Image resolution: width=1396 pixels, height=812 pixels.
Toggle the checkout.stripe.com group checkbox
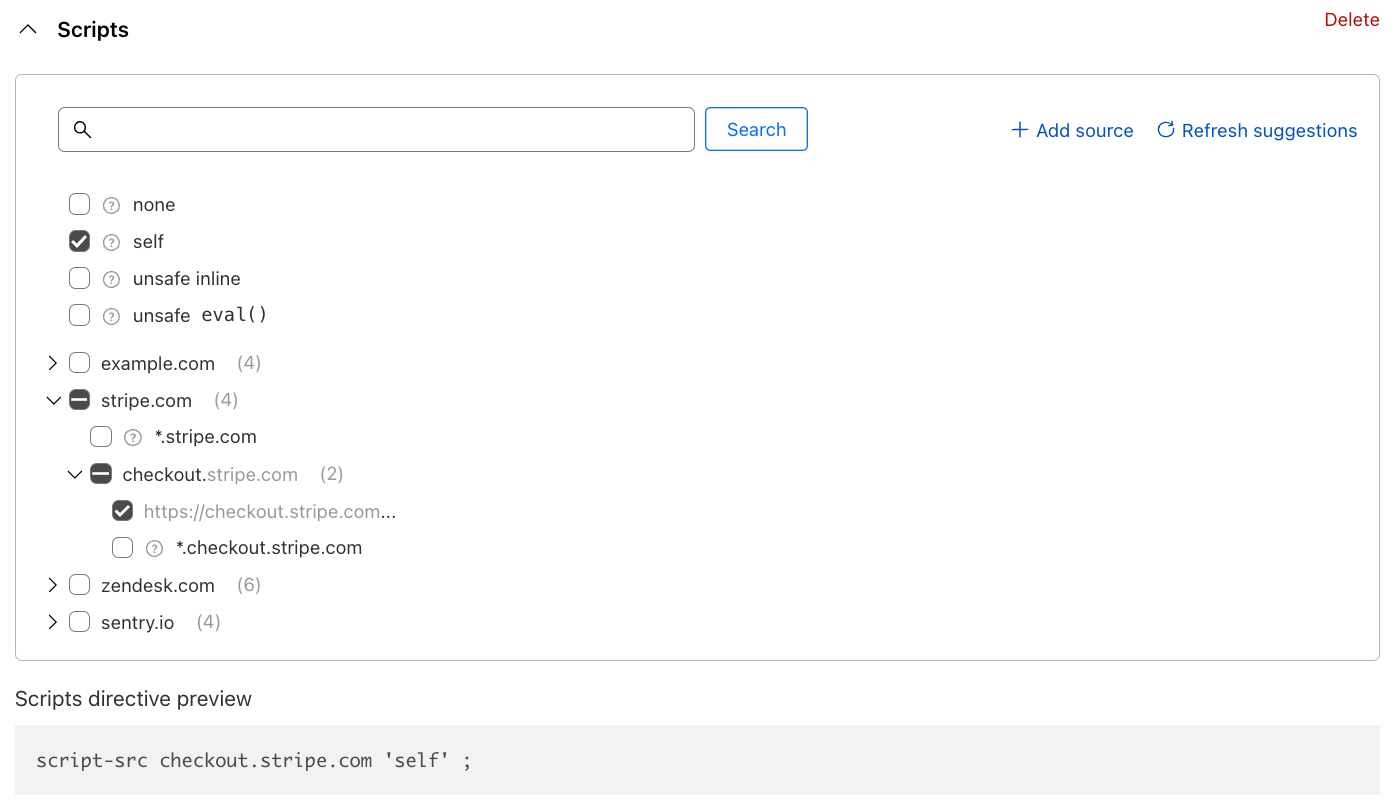101,474
